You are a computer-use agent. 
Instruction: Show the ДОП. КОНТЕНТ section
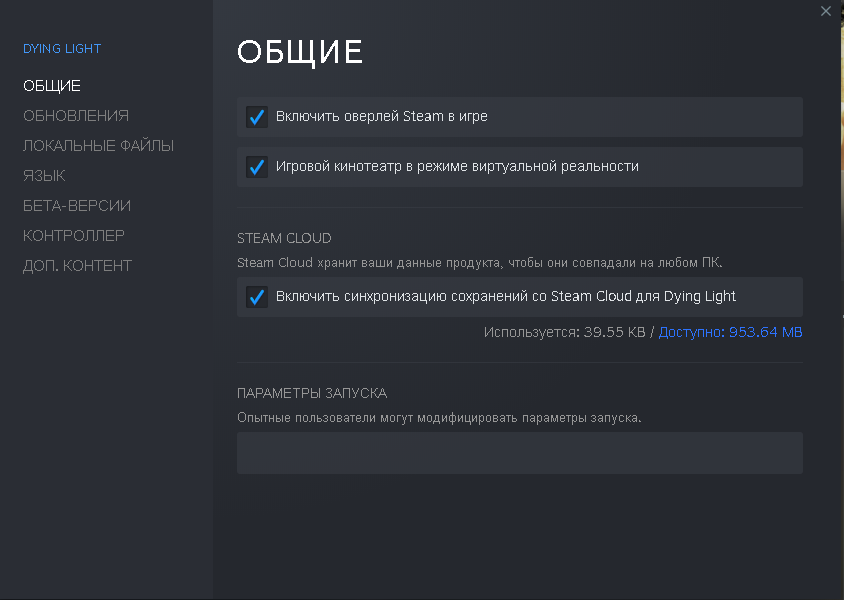(77, 266)
